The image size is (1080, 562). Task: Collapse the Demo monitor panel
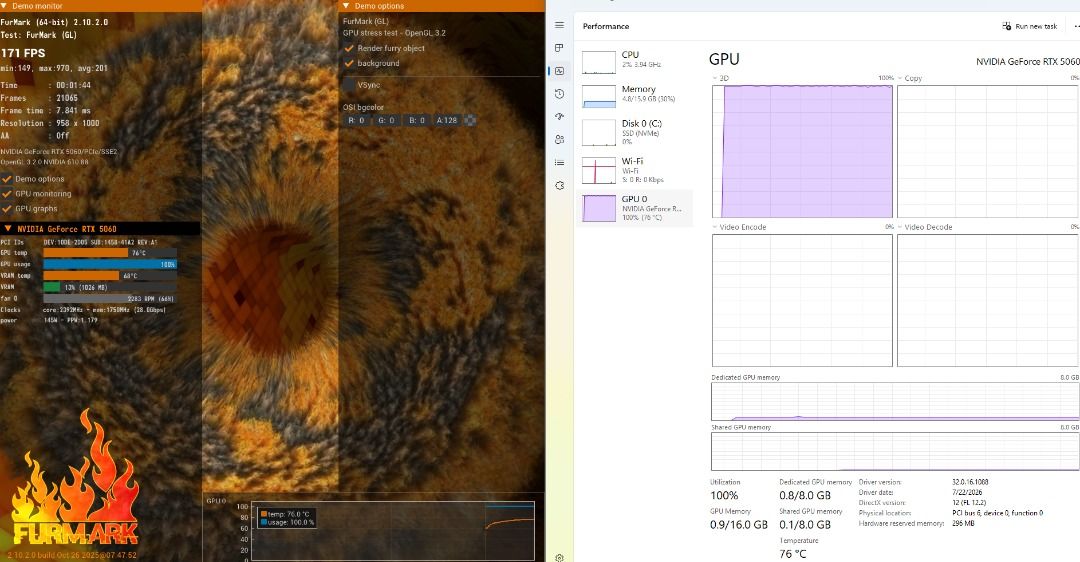pyautogui.click(x=5, y=6)
